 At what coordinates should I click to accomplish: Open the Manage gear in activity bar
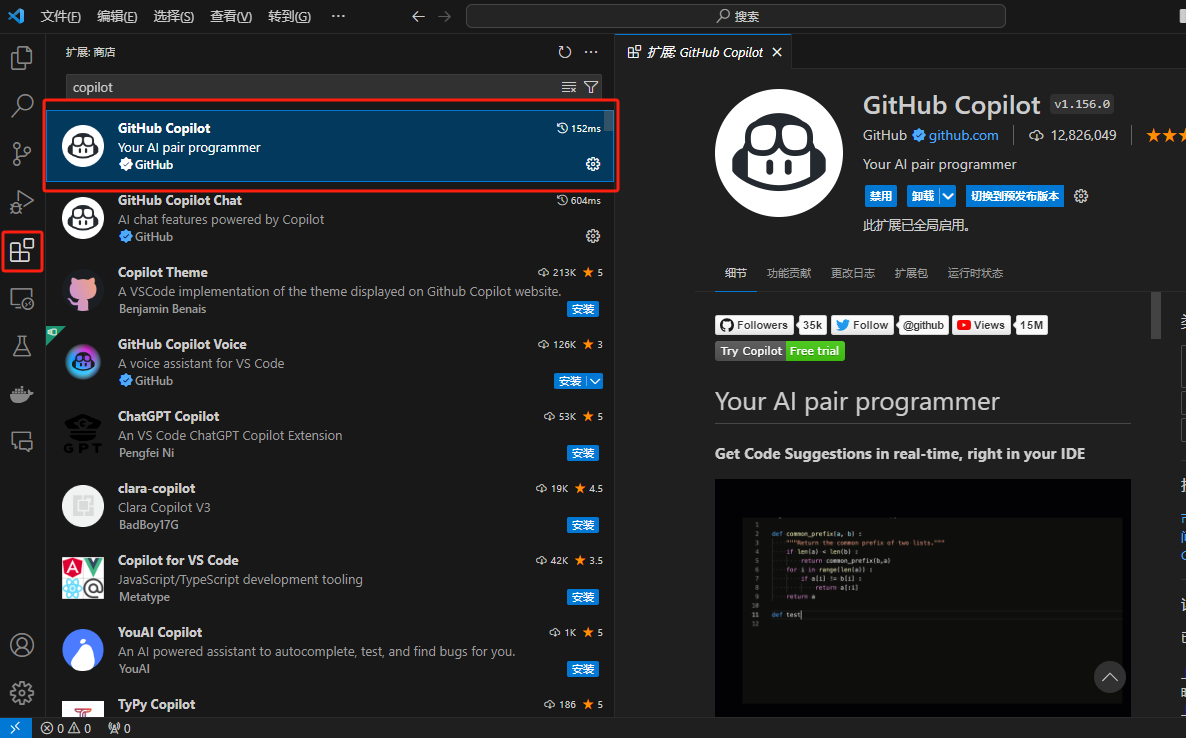22,693
